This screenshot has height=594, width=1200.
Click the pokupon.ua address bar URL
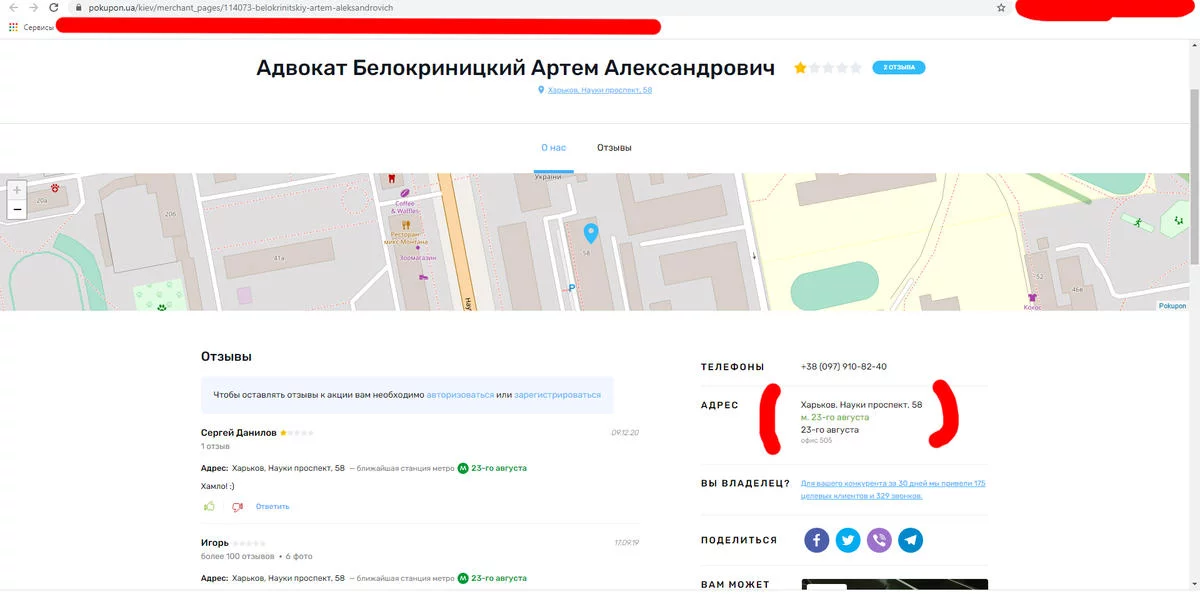240,7
